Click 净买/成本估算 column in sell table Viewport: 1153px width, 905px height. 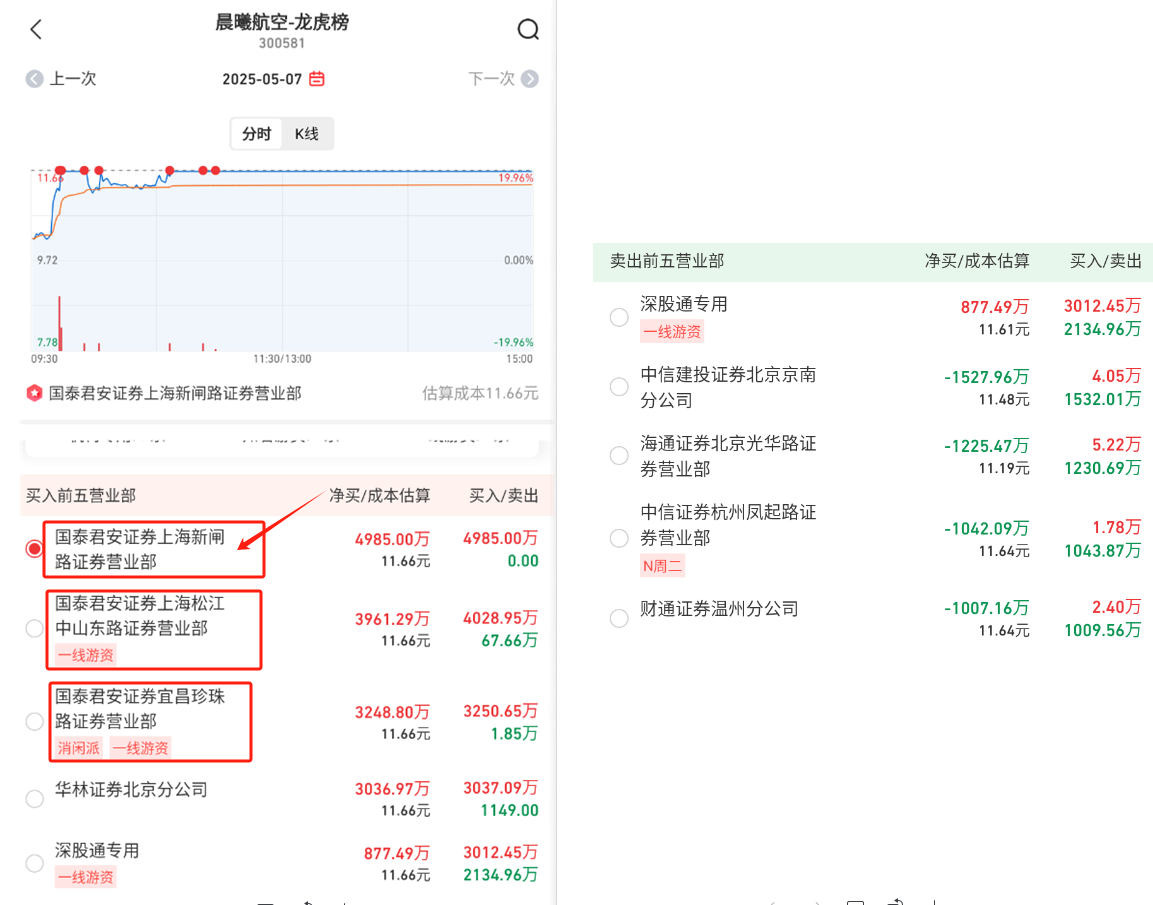click(977, 261)
